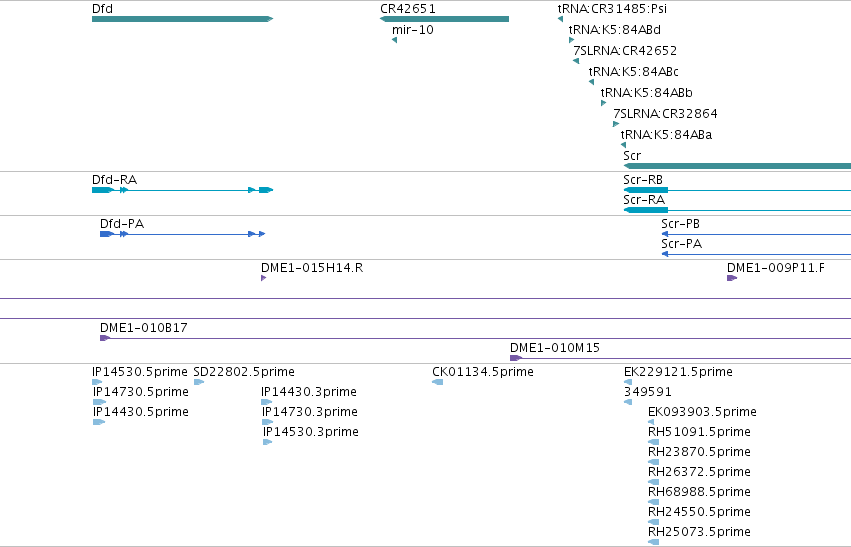Select the RH51091.5prime EST glyph
Viewport: 851px width, 547px height.
pos(653,442)
